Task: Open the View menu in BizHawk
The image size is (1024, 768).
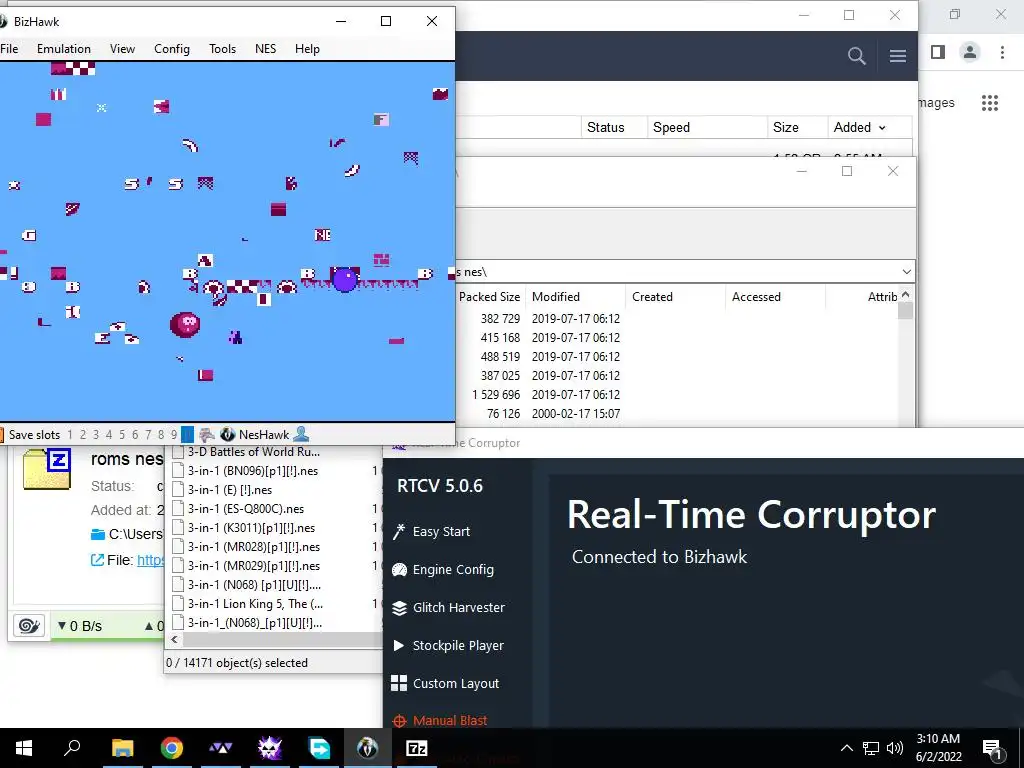Action: click(122, 49)
